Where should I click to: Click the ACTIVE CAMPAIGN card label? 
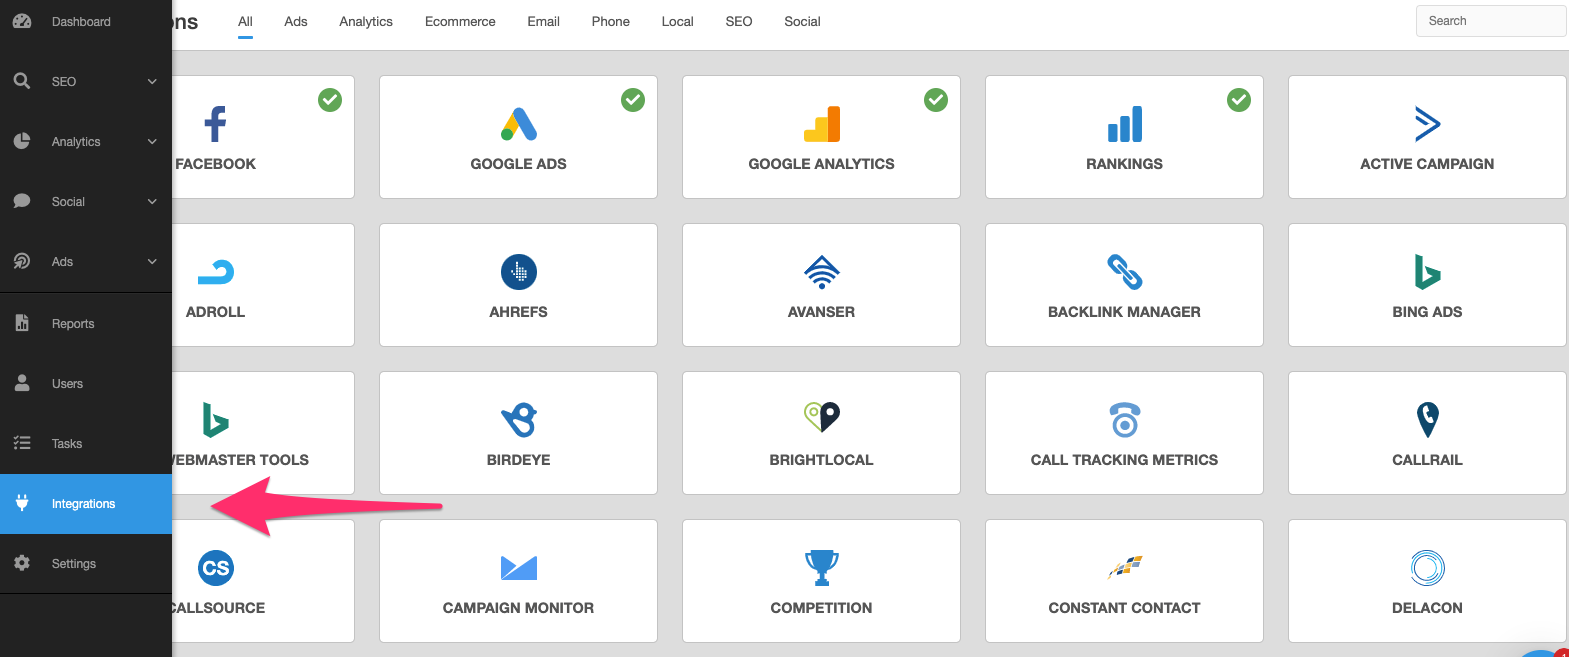[x=1427, y=164]
